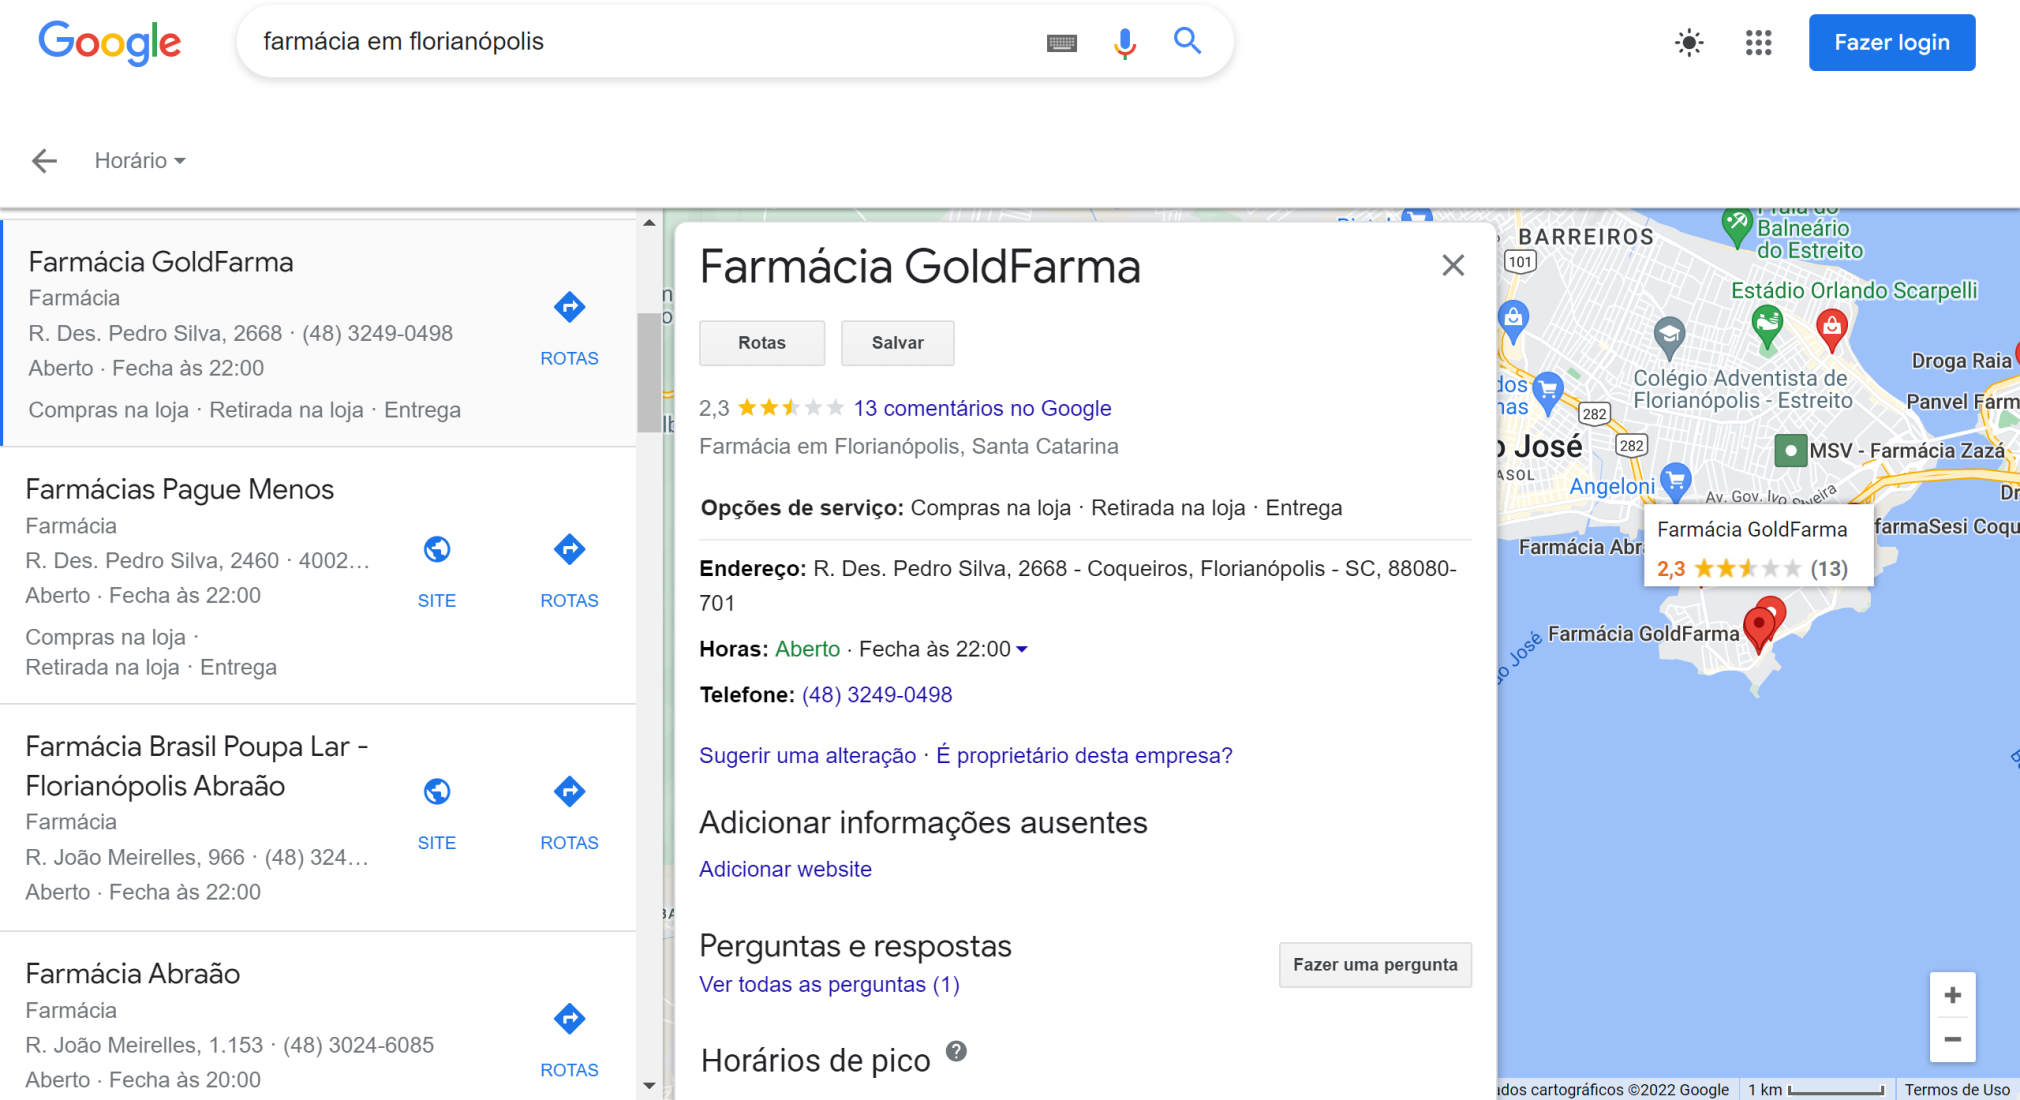Image resolution: width=2020 pixels, height=1100 pixels.
Task: Click the green MSV - Farmácia Zazá marker
Action: [x=1790, y=451]
